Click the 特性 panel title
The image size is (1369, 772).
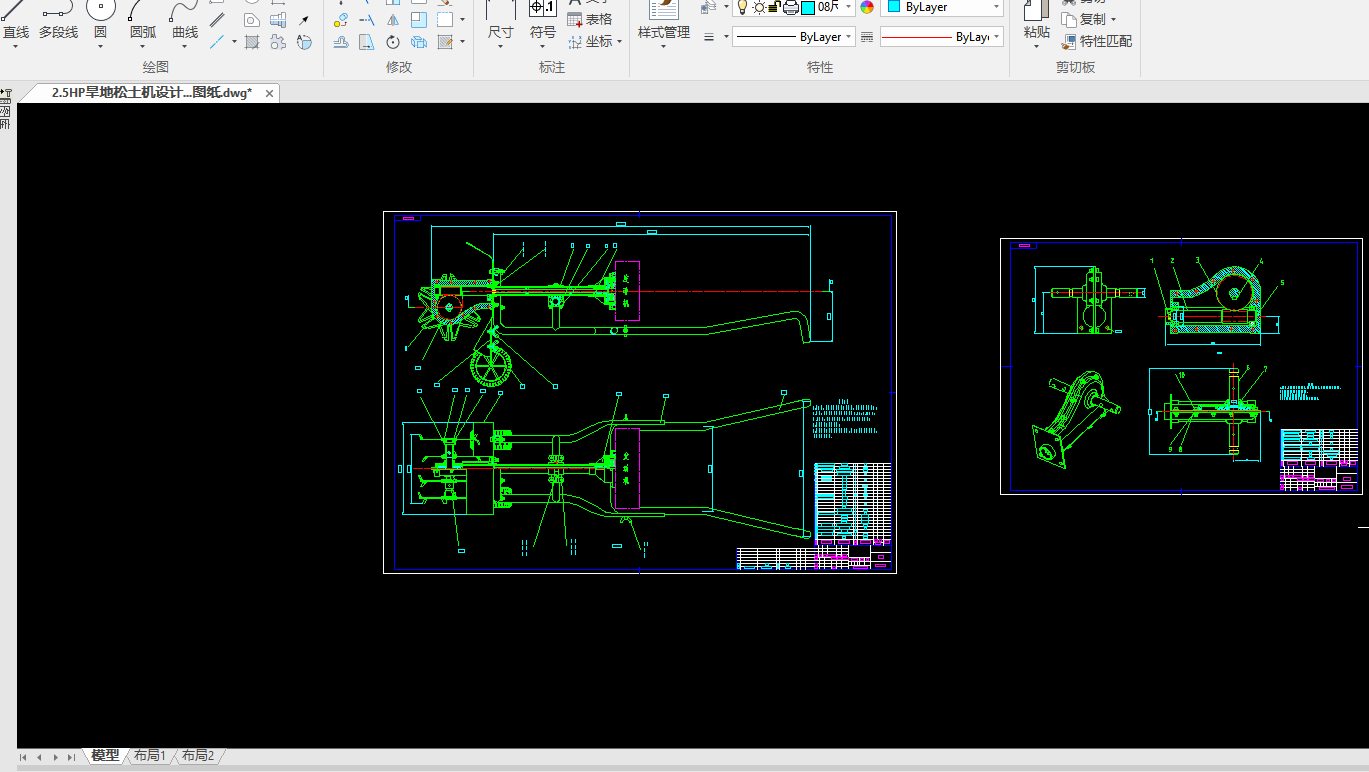point(820,67)
